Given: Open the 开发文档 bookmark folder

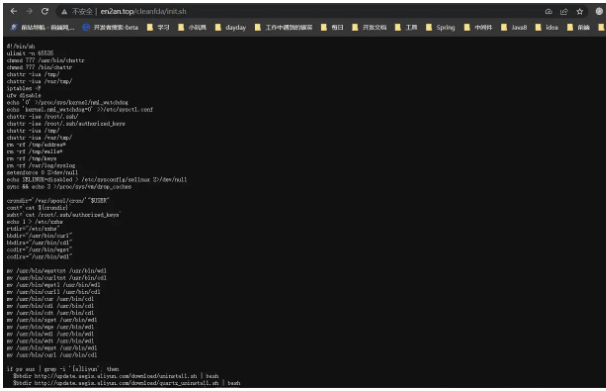Looking at the screenshot, I should [369, 27].
